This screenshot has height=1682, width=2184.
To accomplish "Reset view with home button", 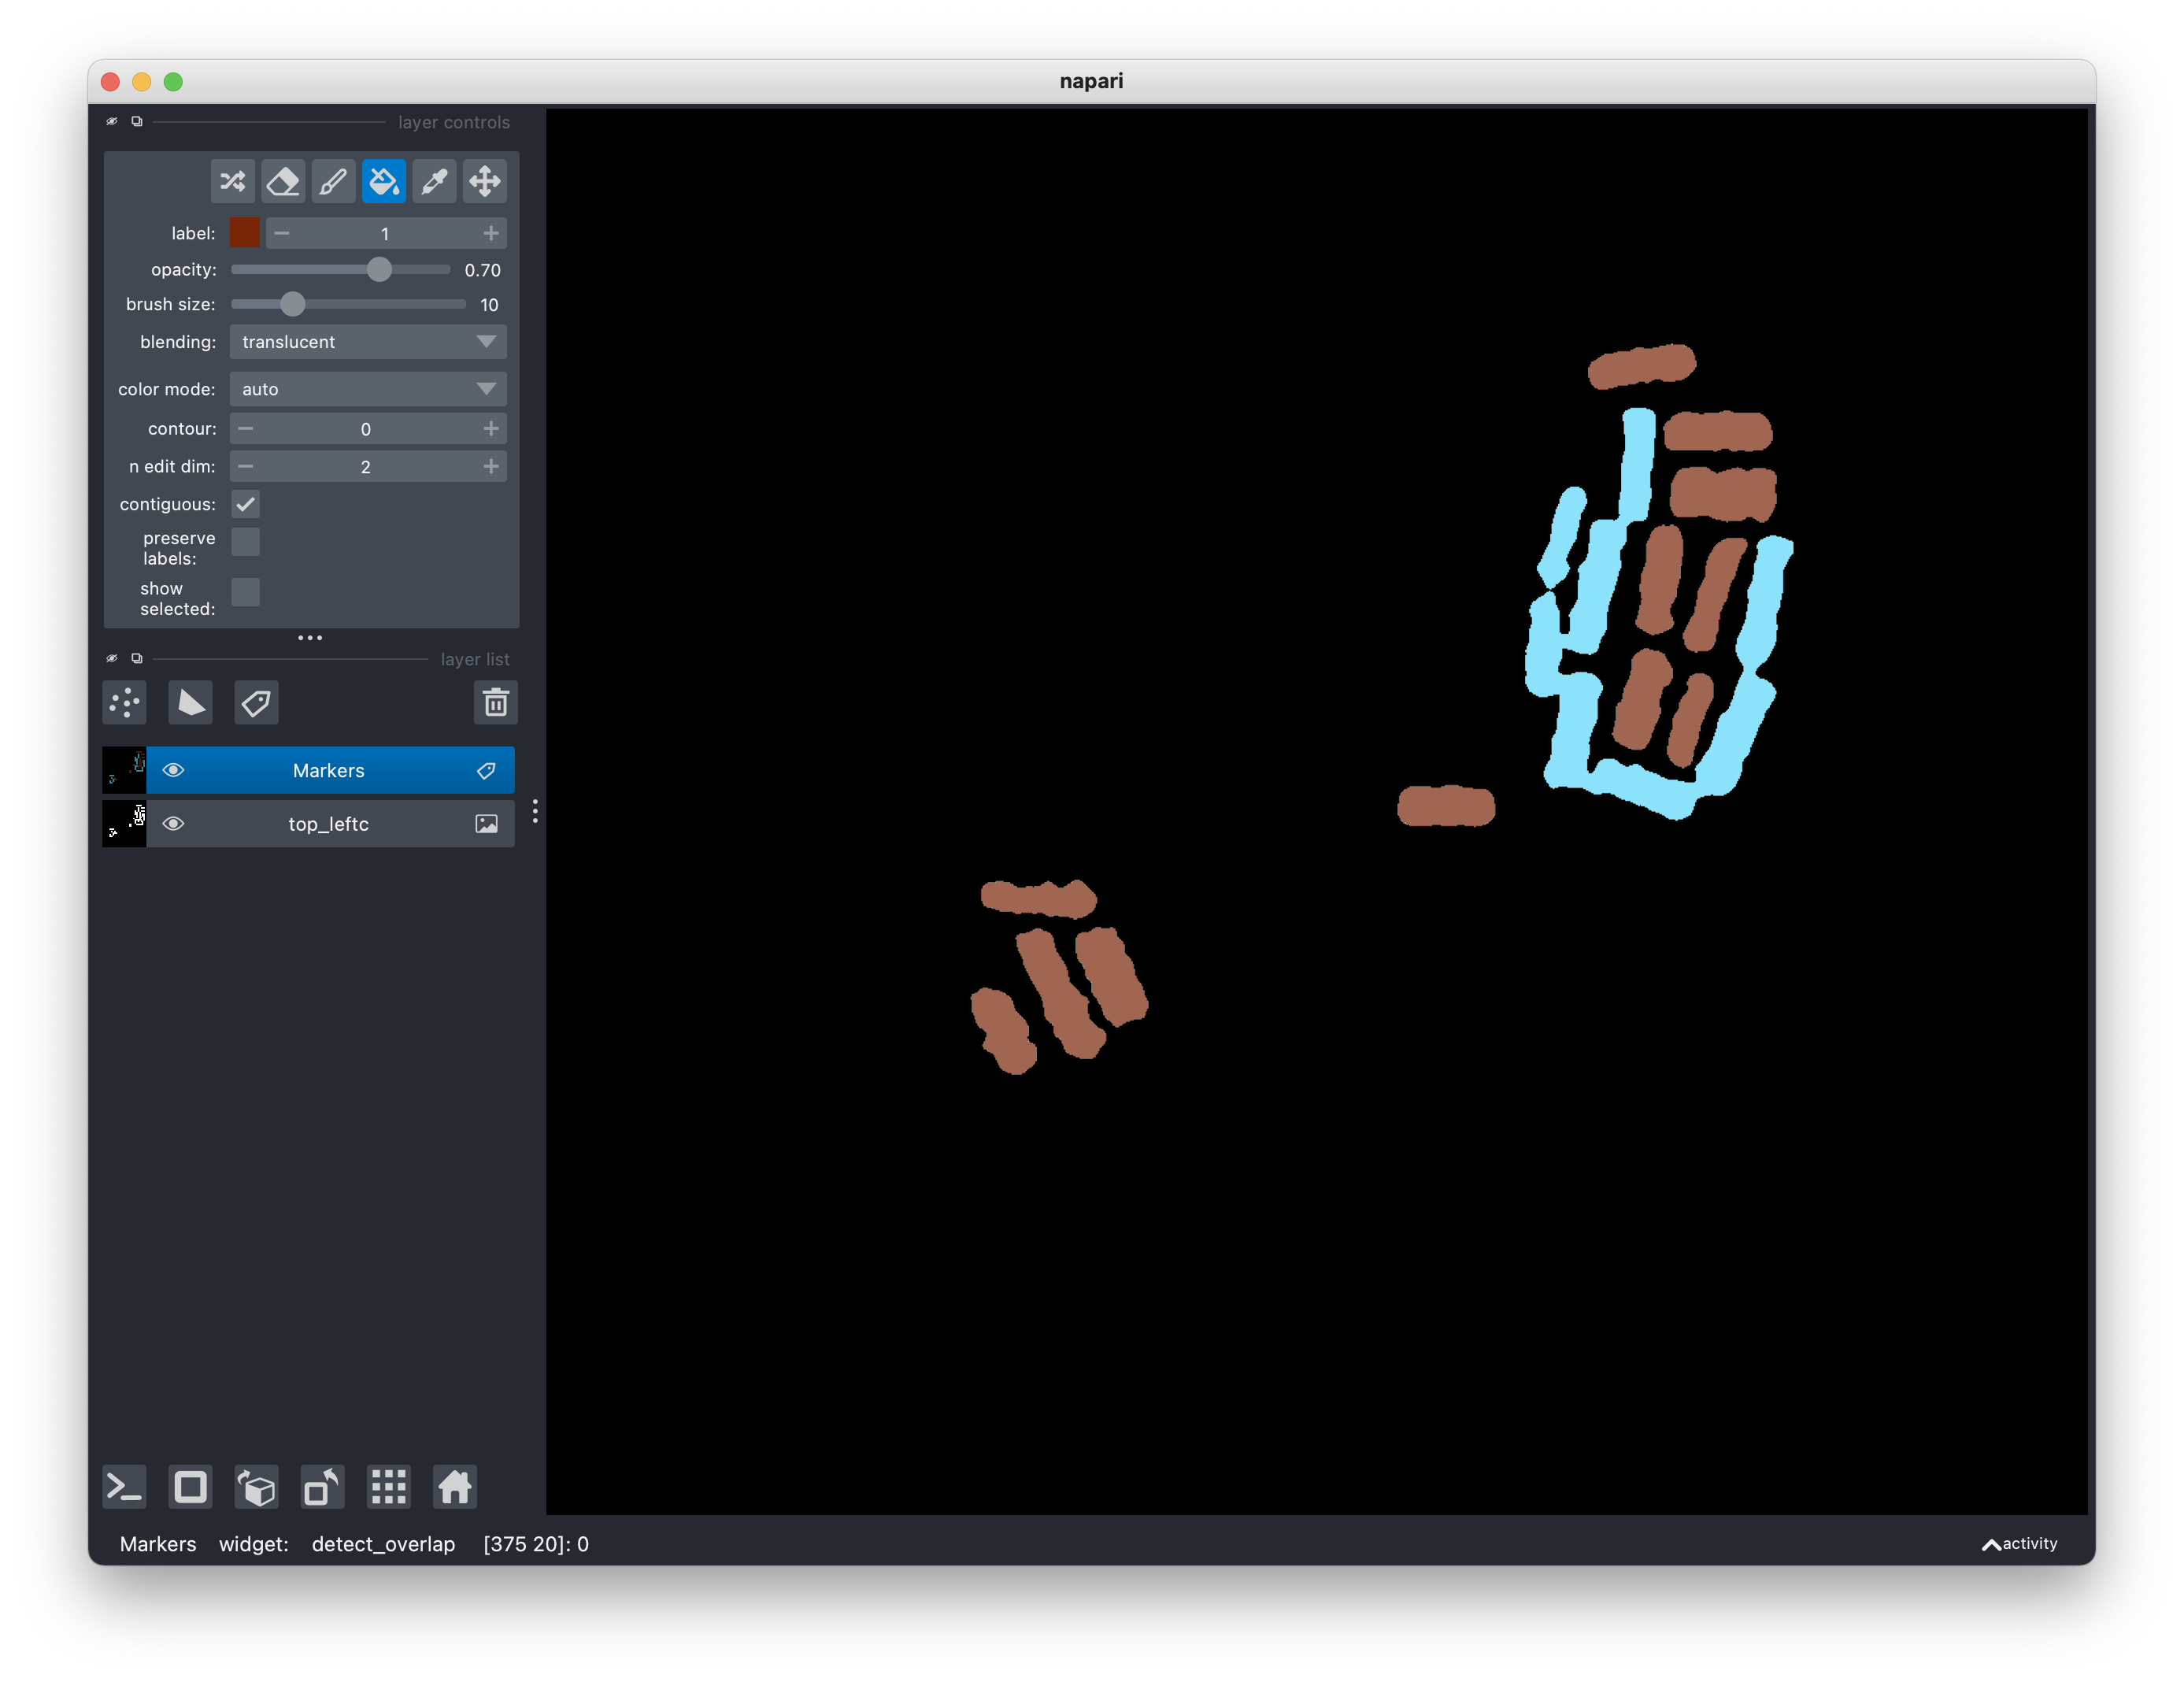I will 454,1487.
